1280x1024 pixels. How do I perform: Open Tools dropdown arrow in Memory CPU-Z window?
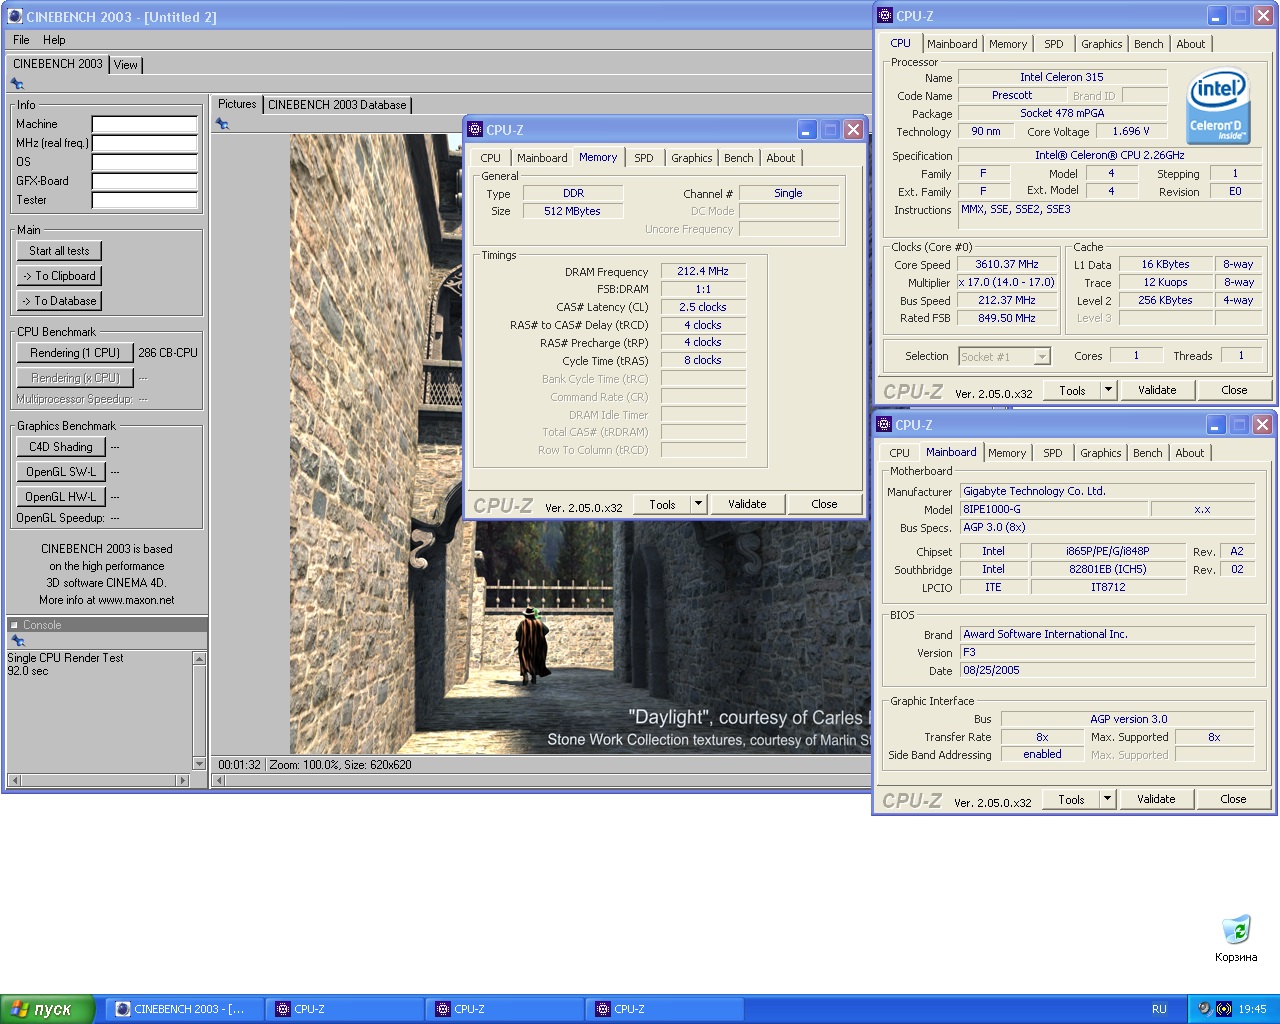point(698,504)
